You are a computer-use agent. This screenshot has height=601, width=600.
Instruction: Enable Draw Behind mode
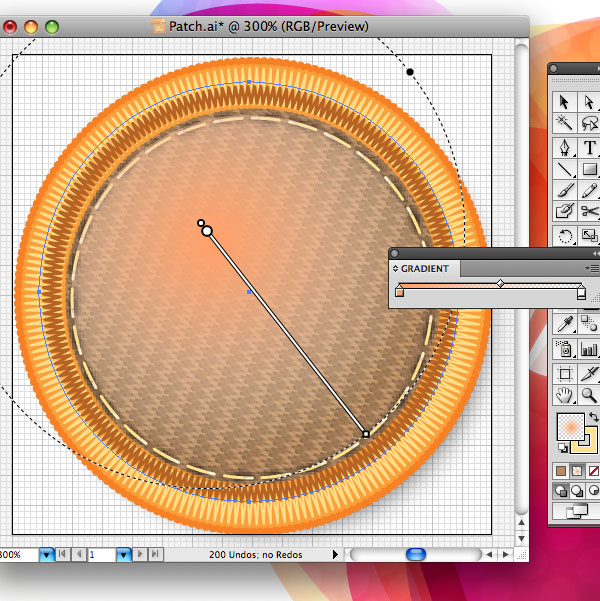coord(577,491)
